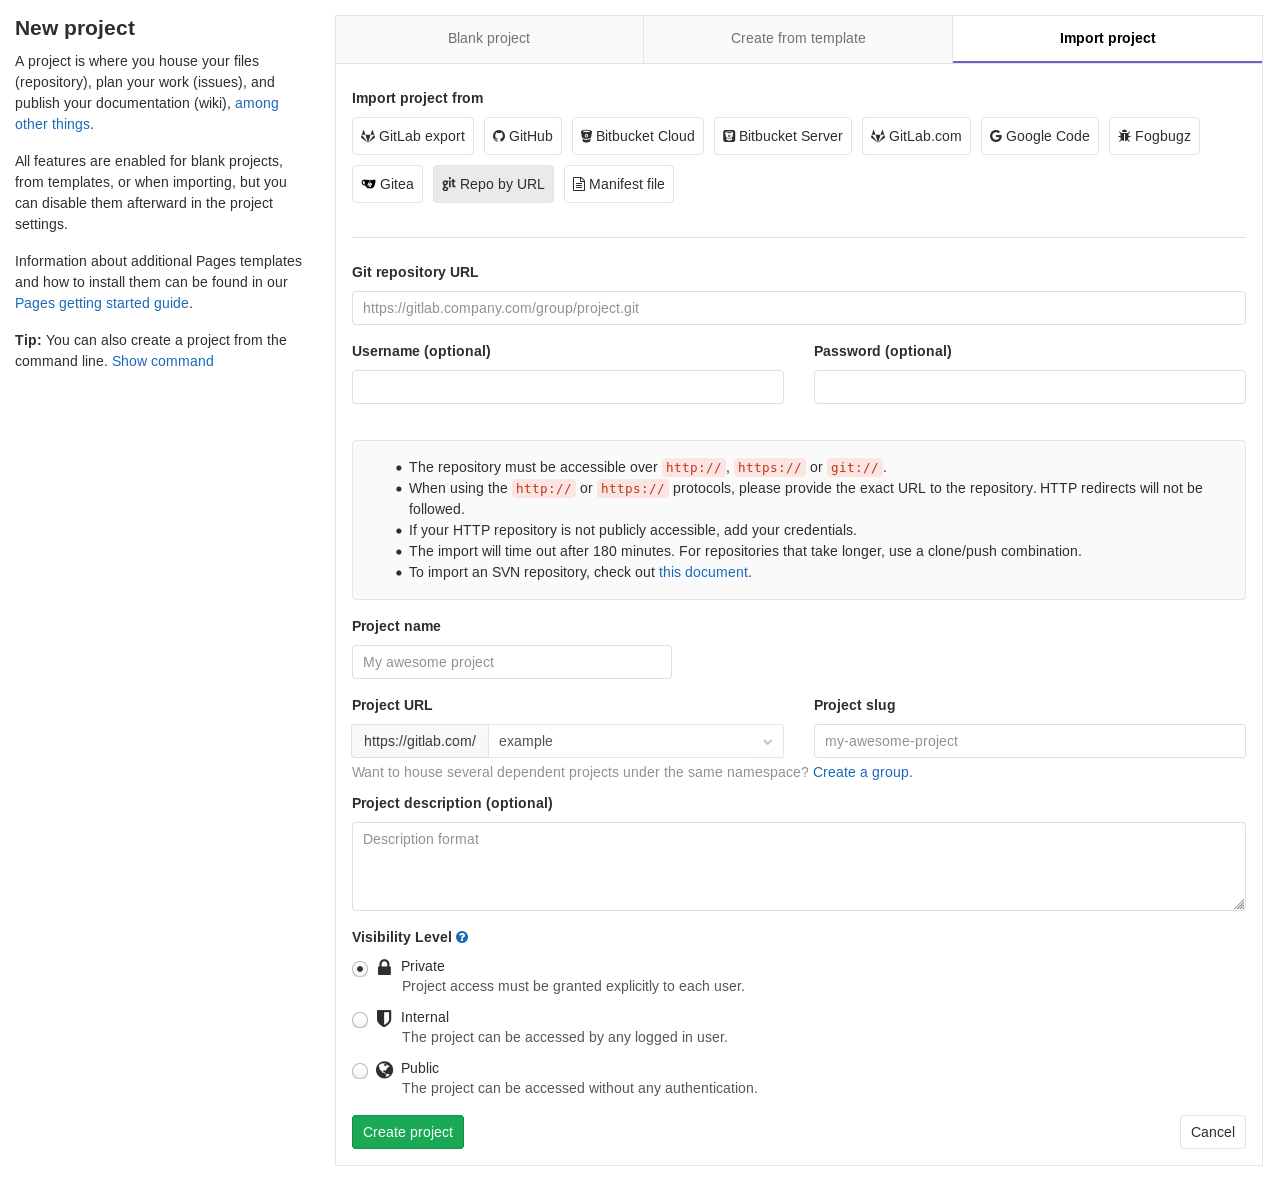Set visibility to Public
Image resolution: width=1276 pixels, height=1182 pixels.
coord(360,1070)
